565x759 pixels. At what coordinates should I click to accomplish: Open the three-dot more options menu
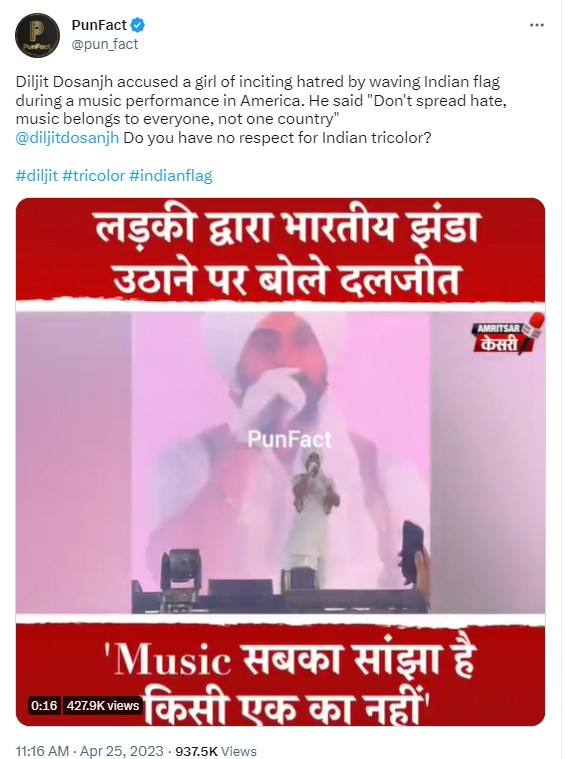click(x=536, y=25)
